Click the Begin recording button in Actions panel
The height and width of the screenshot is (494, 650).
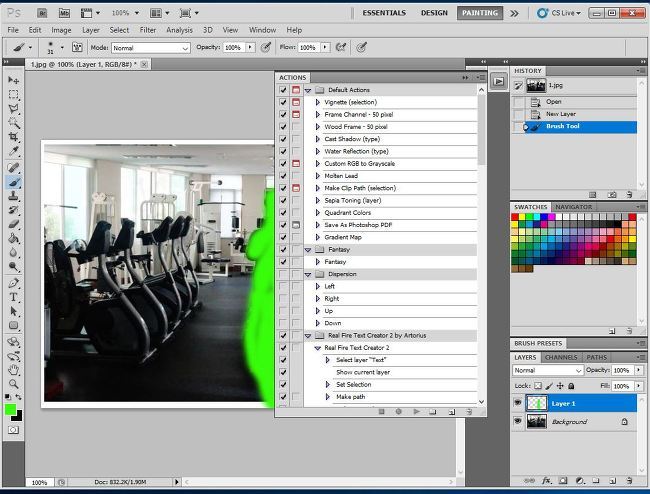coord(398,412)
